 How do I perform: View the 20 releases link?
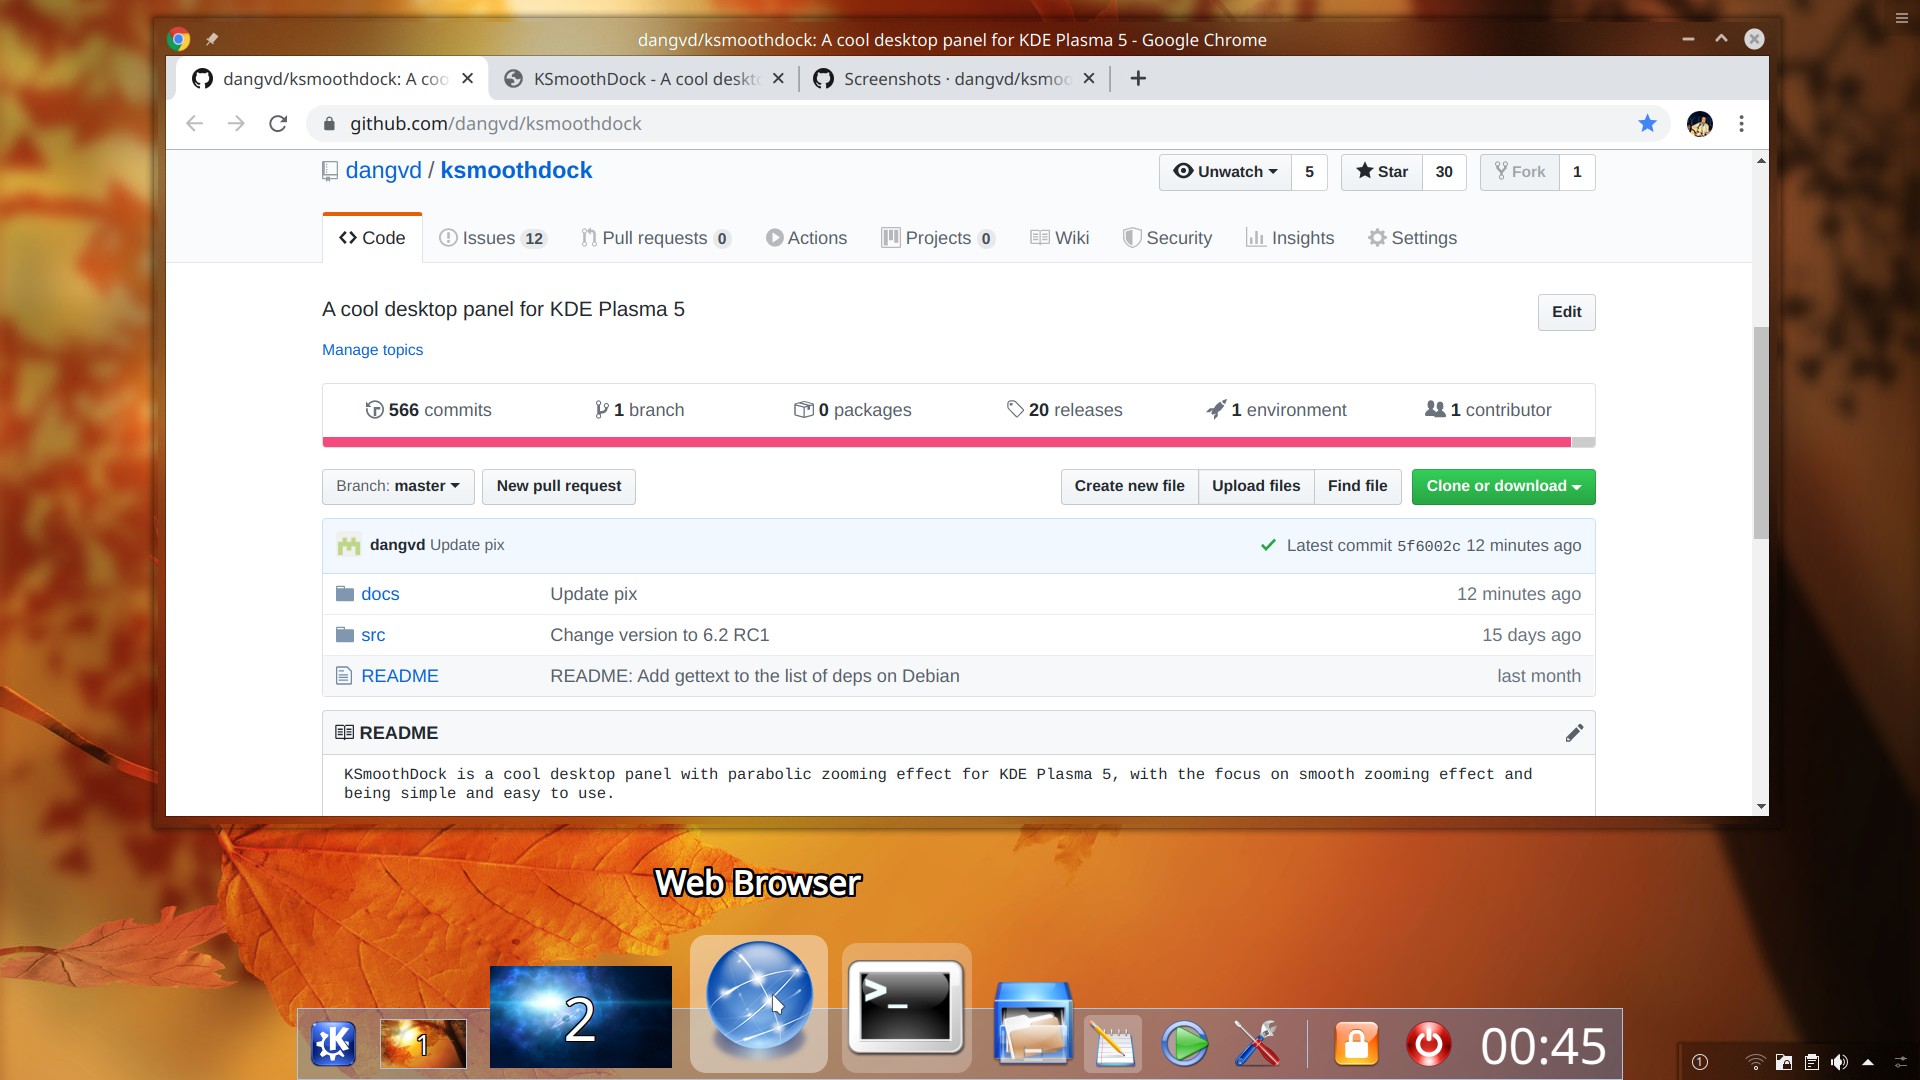pos(1064,410)
